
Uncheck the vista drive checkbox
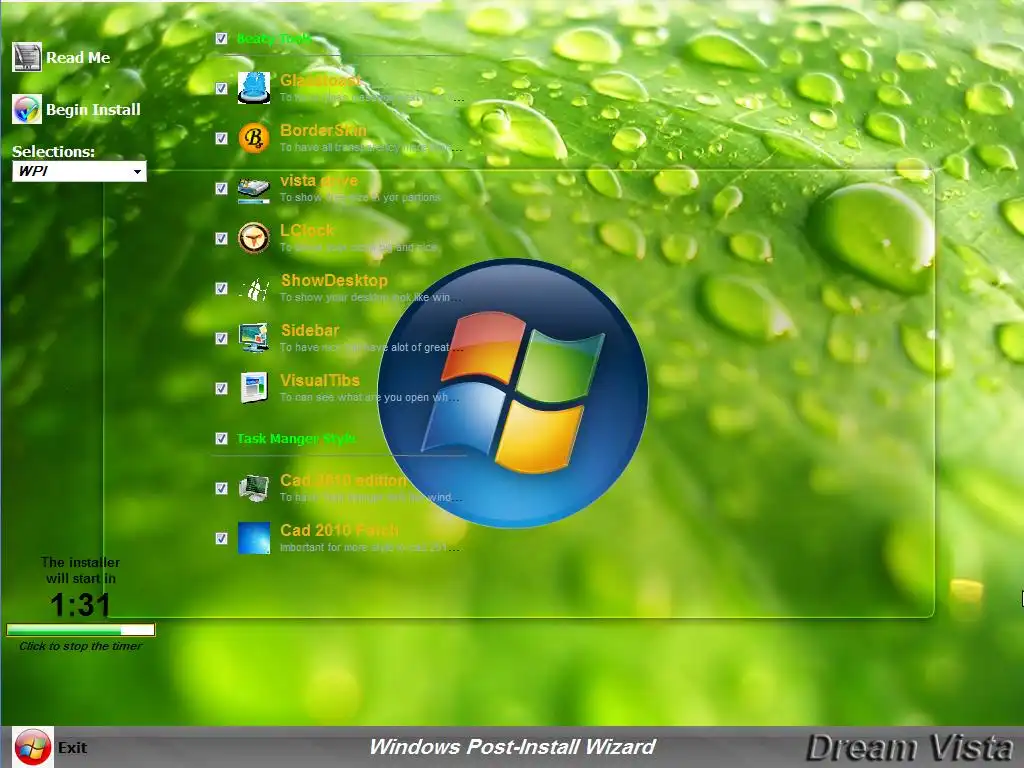click(x=221, y=188)
